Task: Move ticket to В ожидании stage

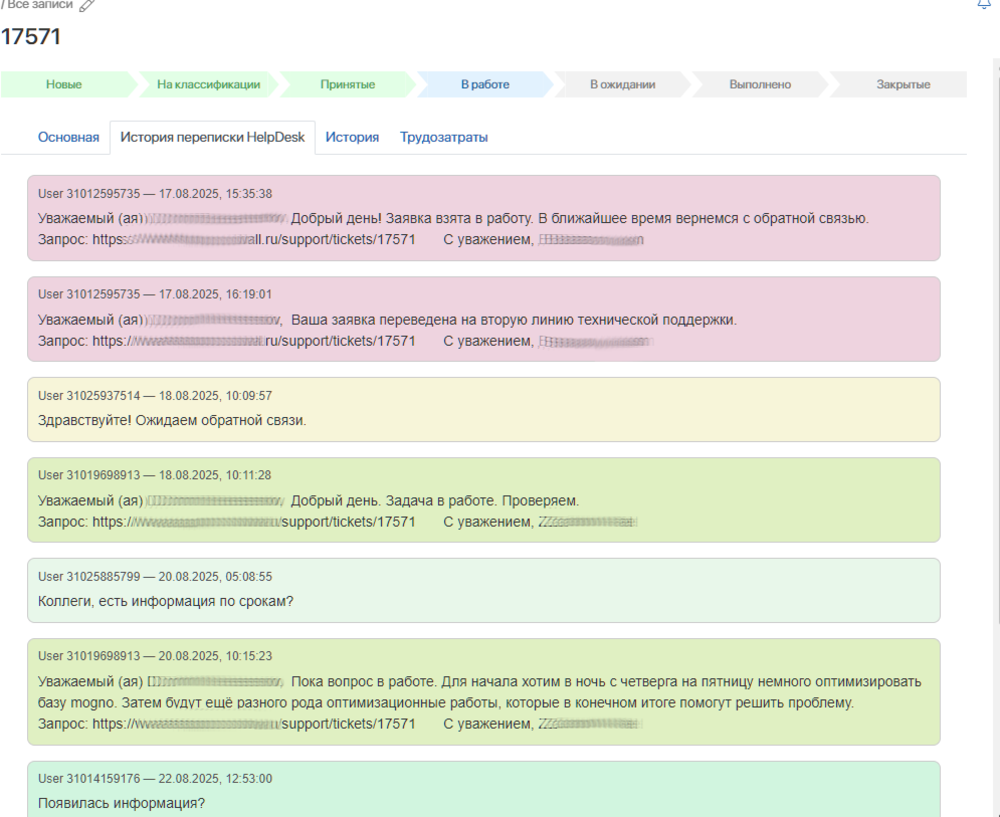Action: pos(622,85)
